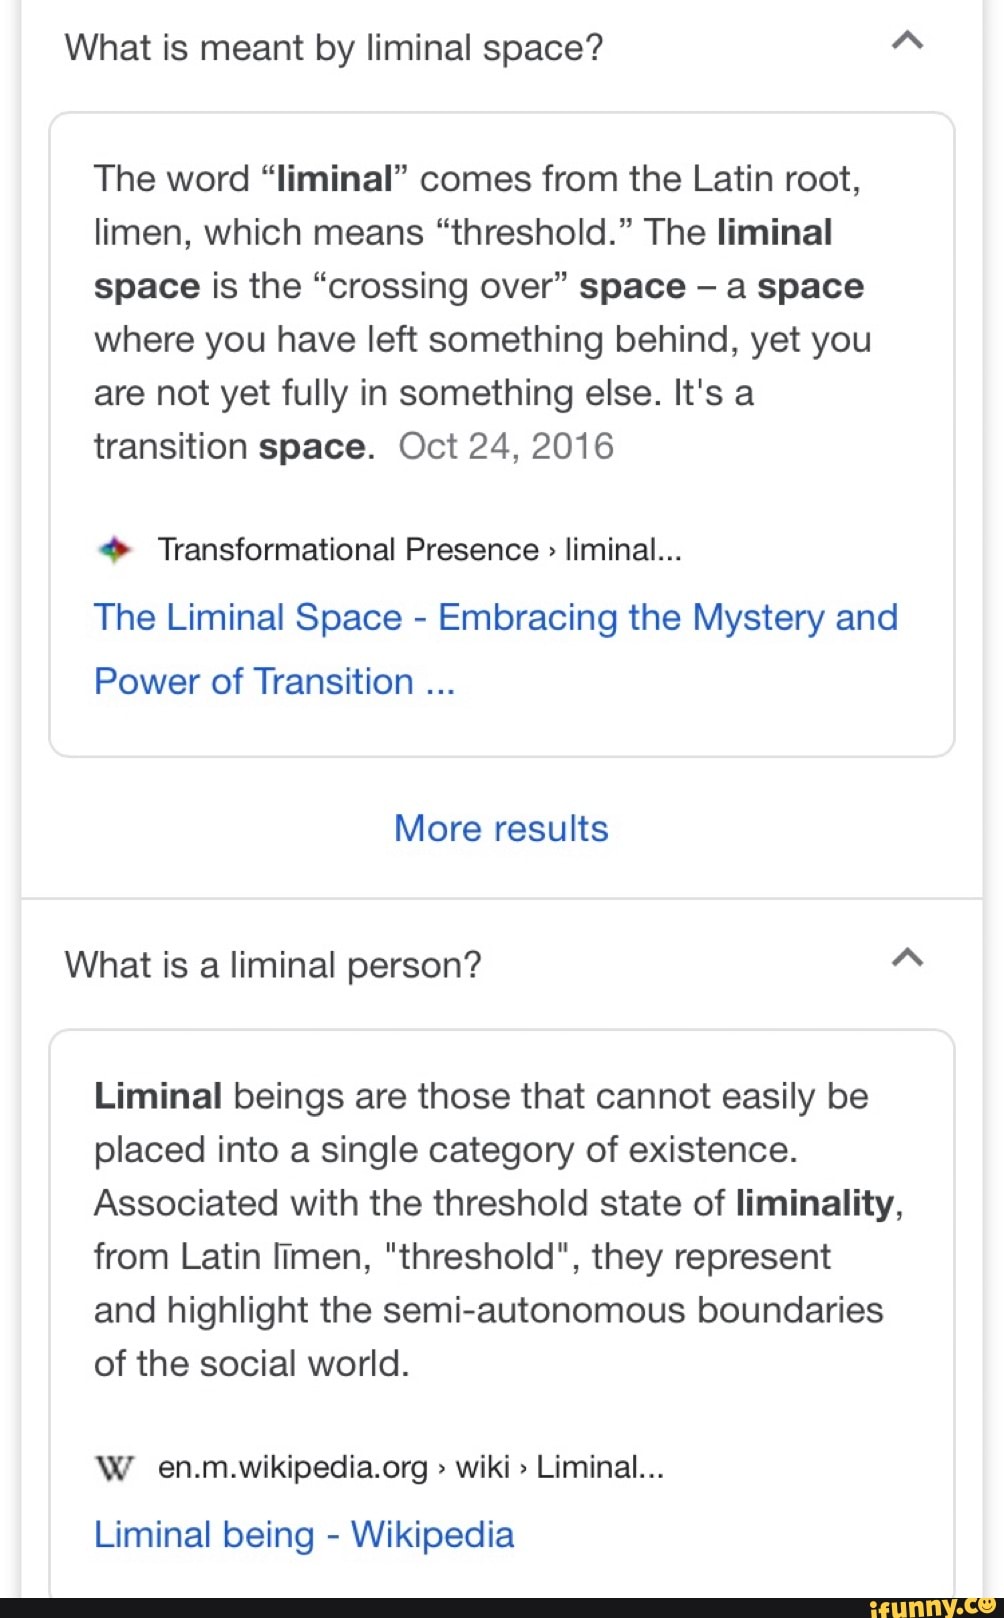Click the Transformational Presence favicon
The height and width of the screenshot is (1618, 1004).
115,548
